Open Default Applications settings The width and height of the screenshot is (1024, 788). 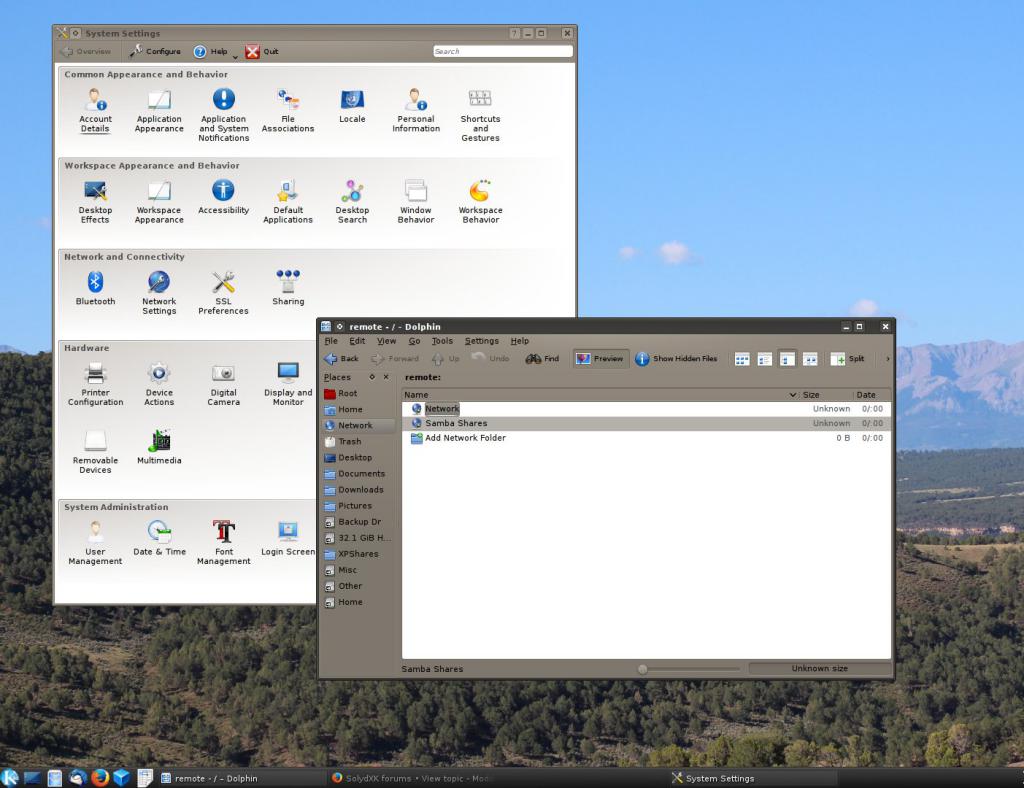click(288, 202)
